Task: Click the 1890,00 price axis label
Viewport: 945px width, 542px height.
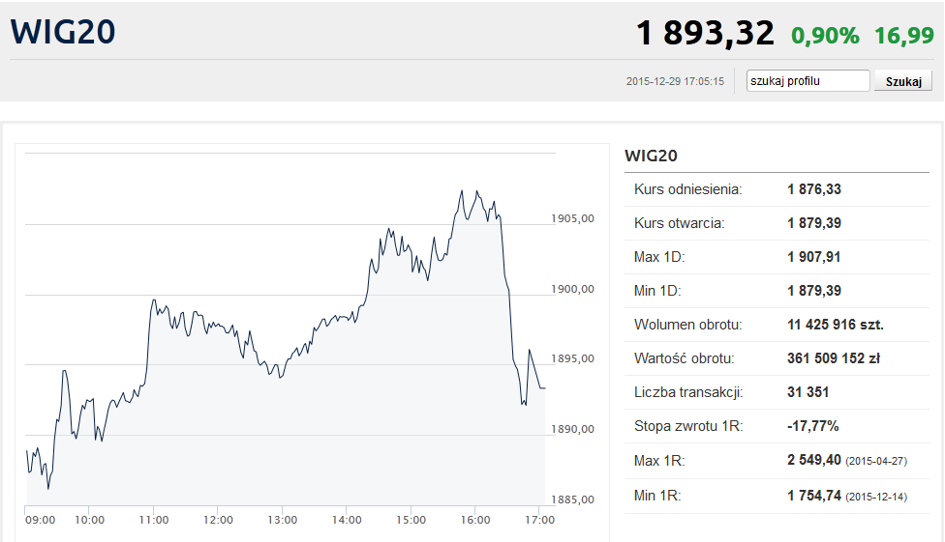Action: click(x=573, y=429)
